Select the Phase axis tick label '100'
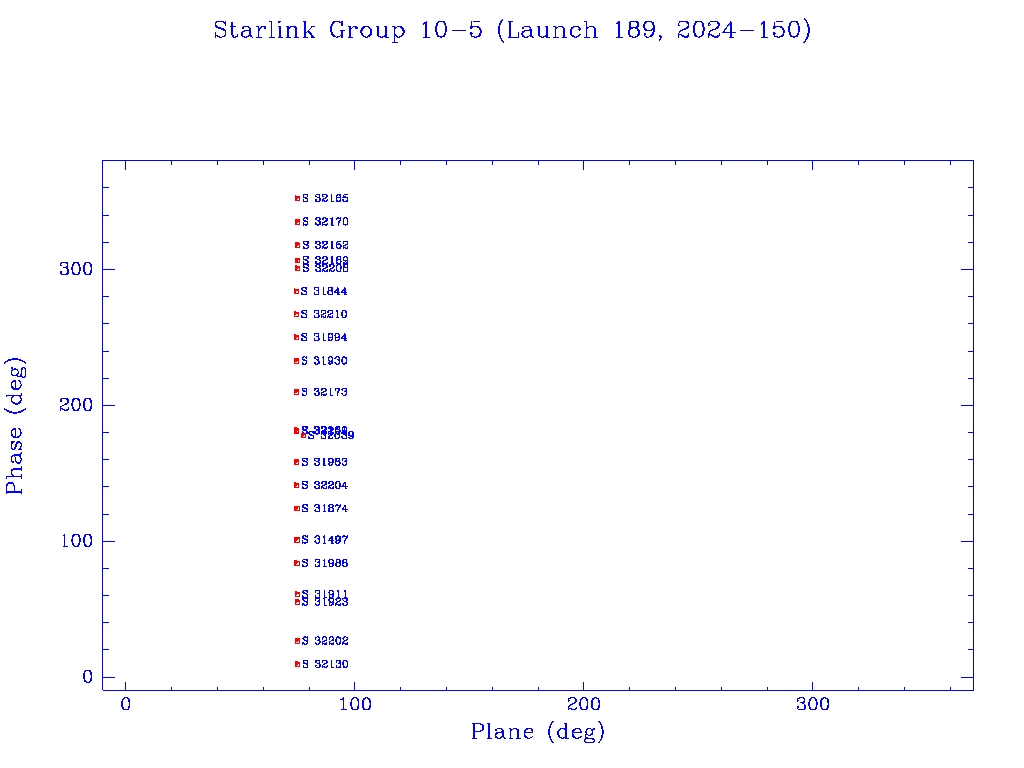 pyautogui.click(x=77, y=541)
